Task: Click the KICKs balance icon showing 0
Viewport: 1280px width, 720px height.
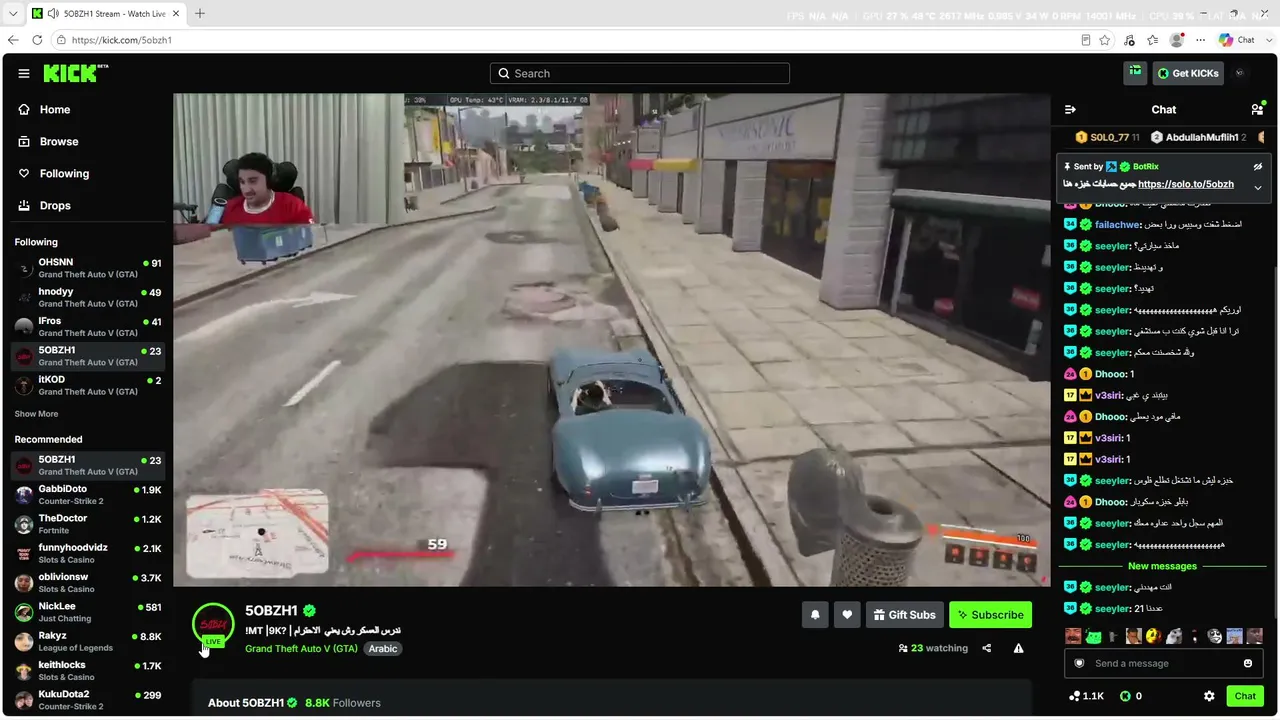Action: (x=1125, y=696)
